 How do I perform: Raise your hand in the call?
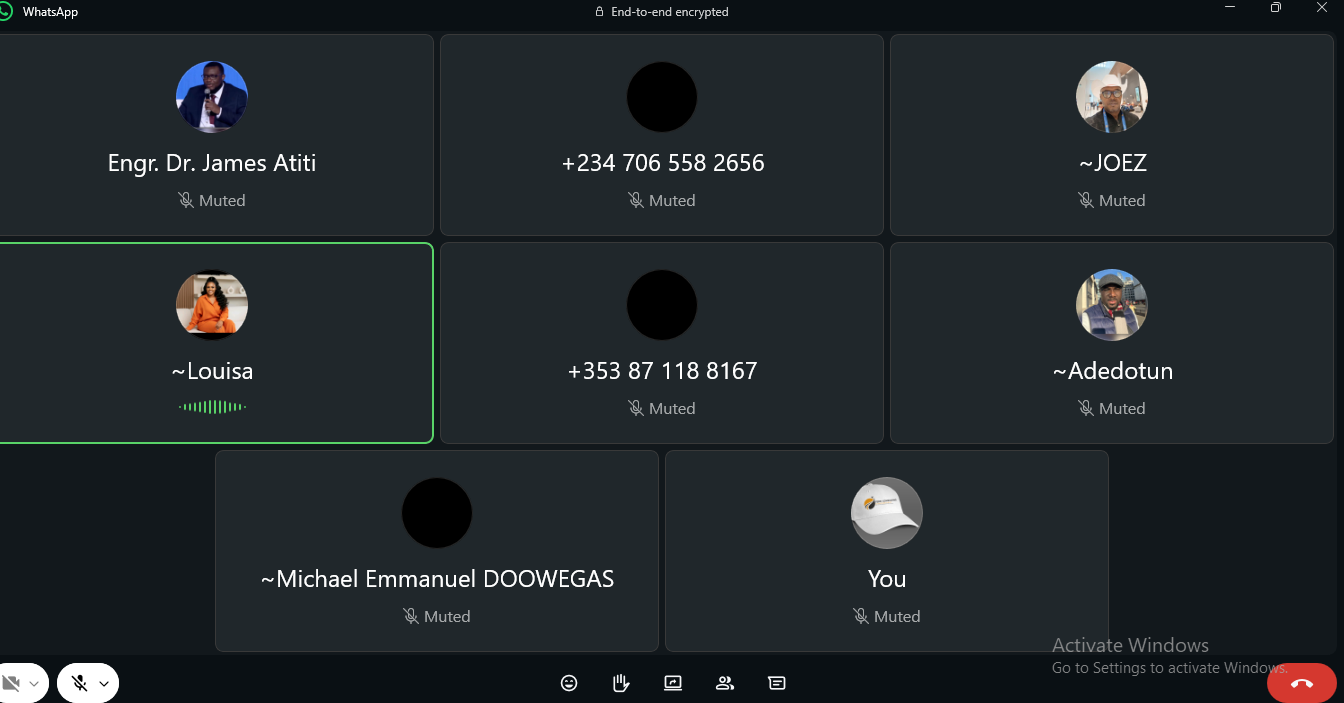(x=621, y=683)
